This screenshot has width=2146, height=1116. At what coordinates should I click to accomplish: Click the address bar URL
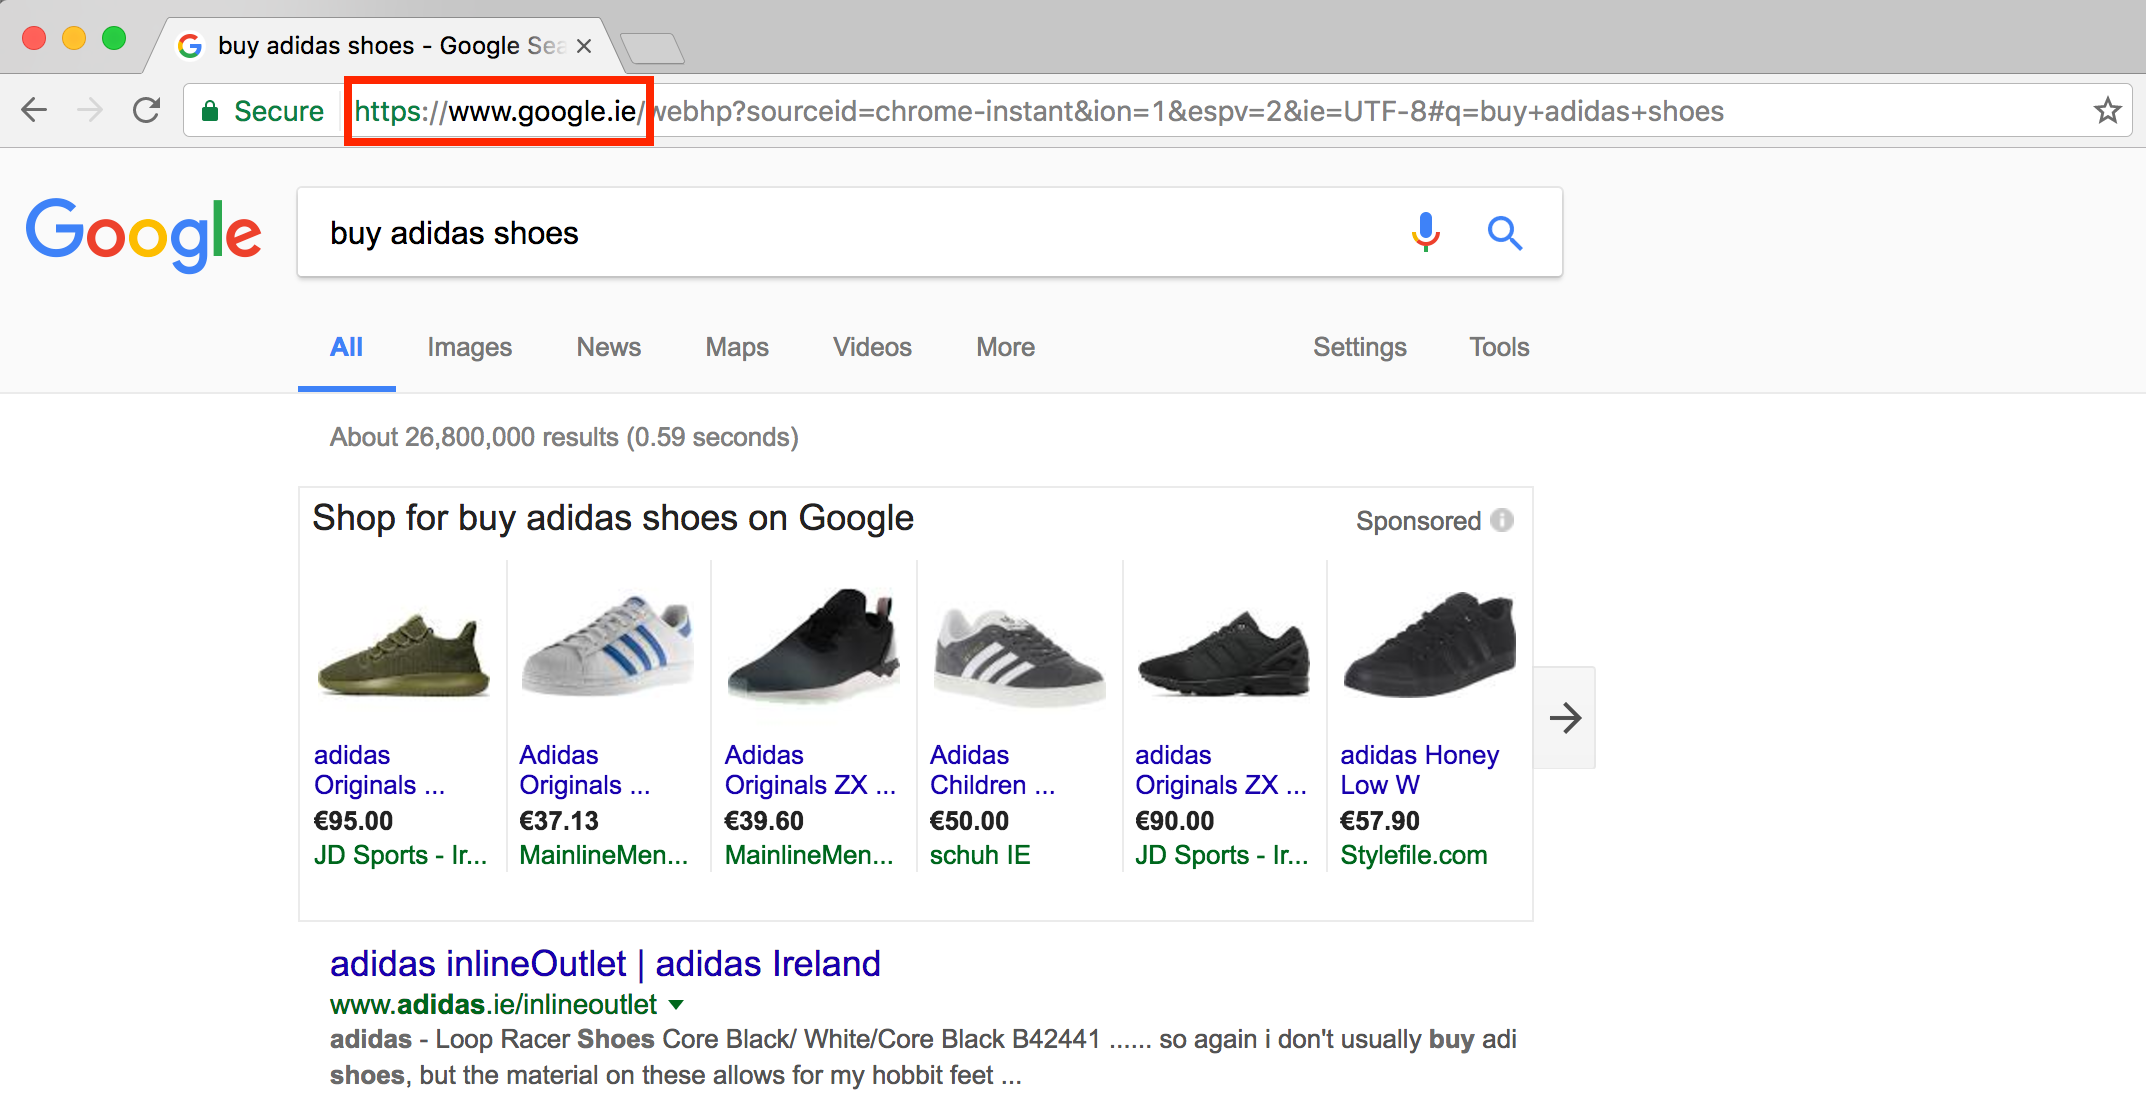click(x=1038, y=111)
